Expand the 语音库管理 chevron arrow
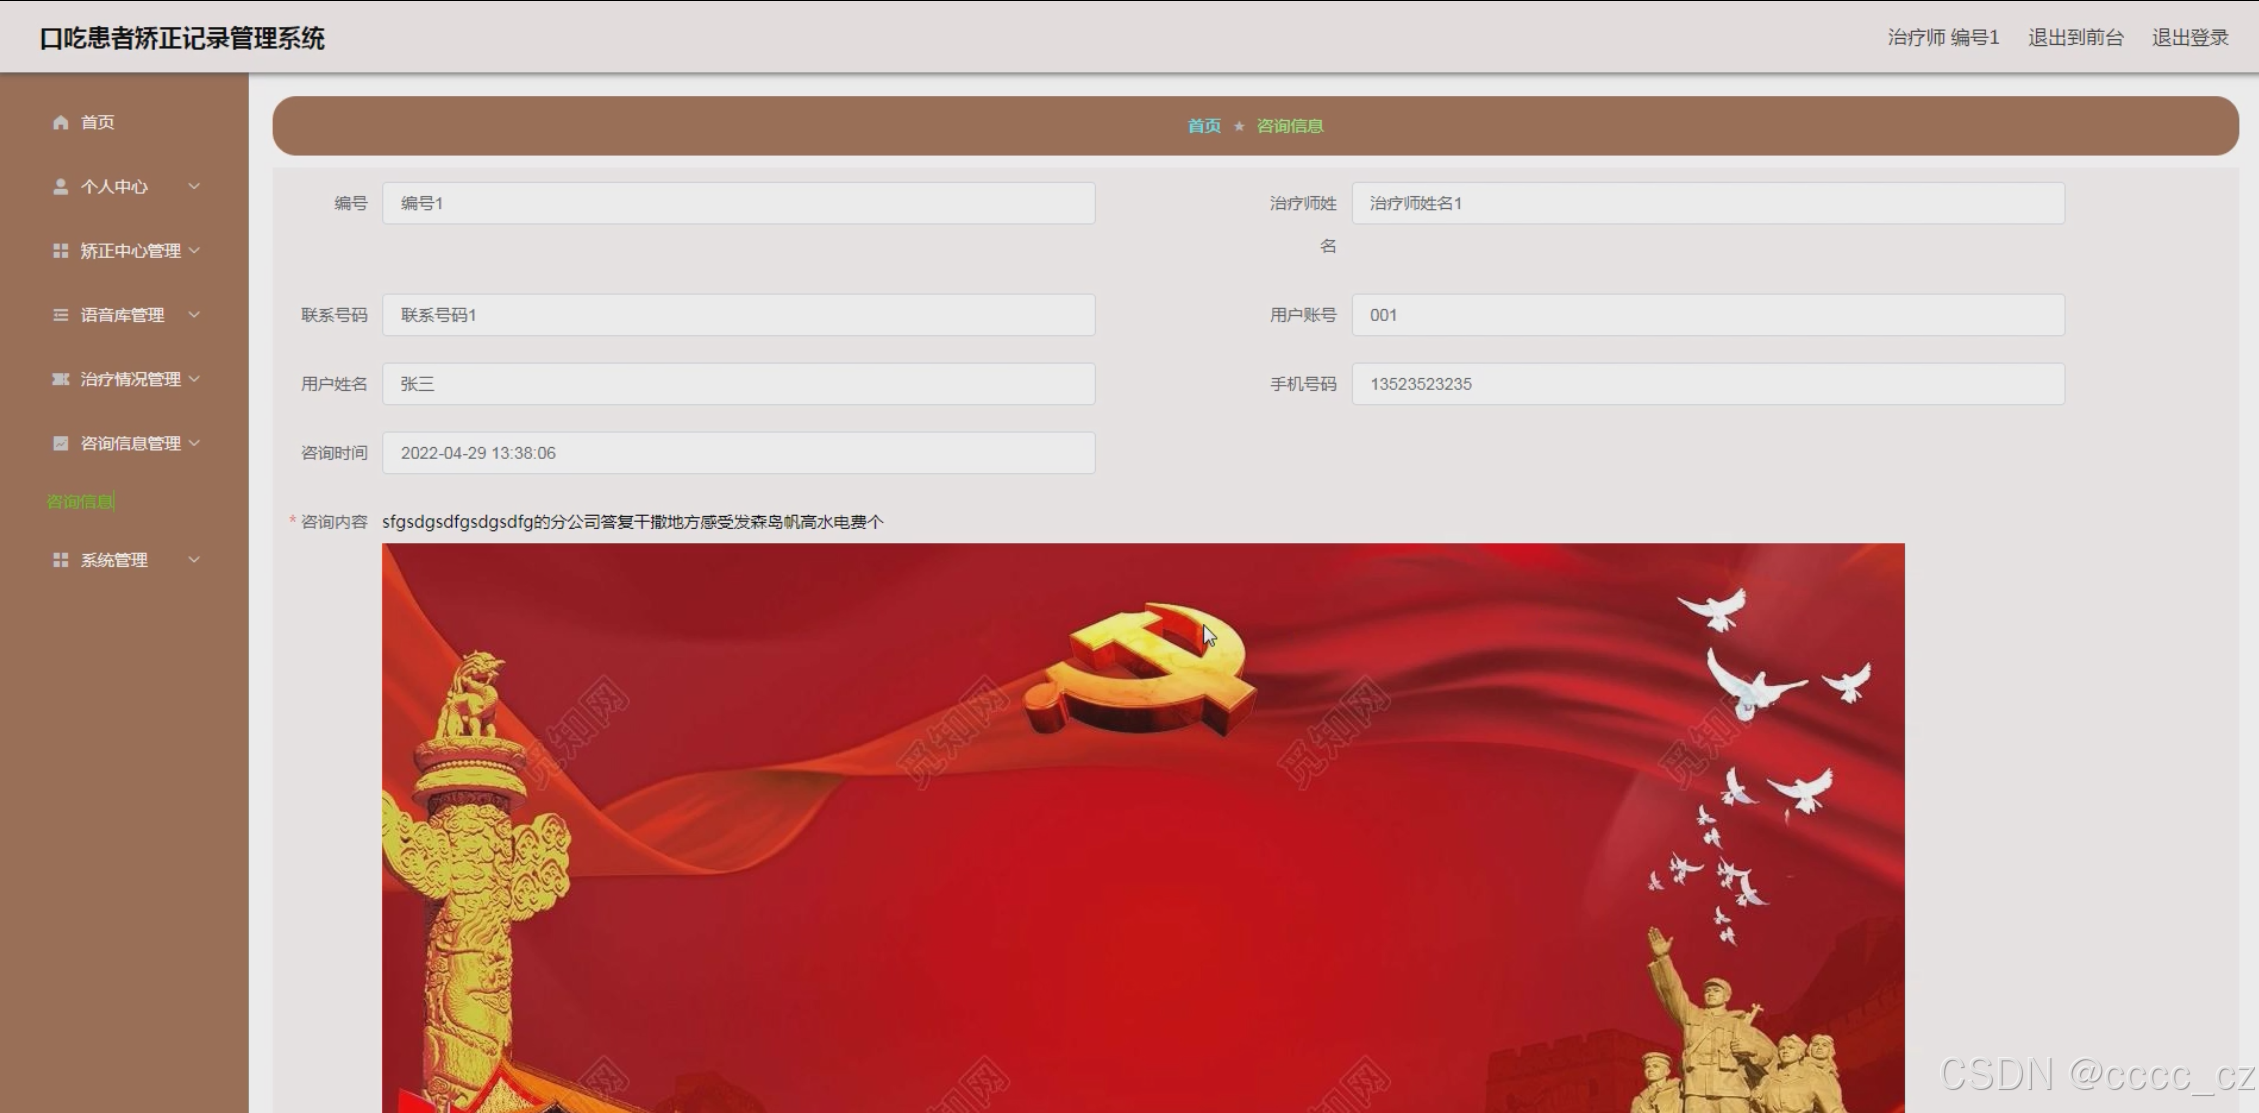2259x1113 pixels. point(194,315)
